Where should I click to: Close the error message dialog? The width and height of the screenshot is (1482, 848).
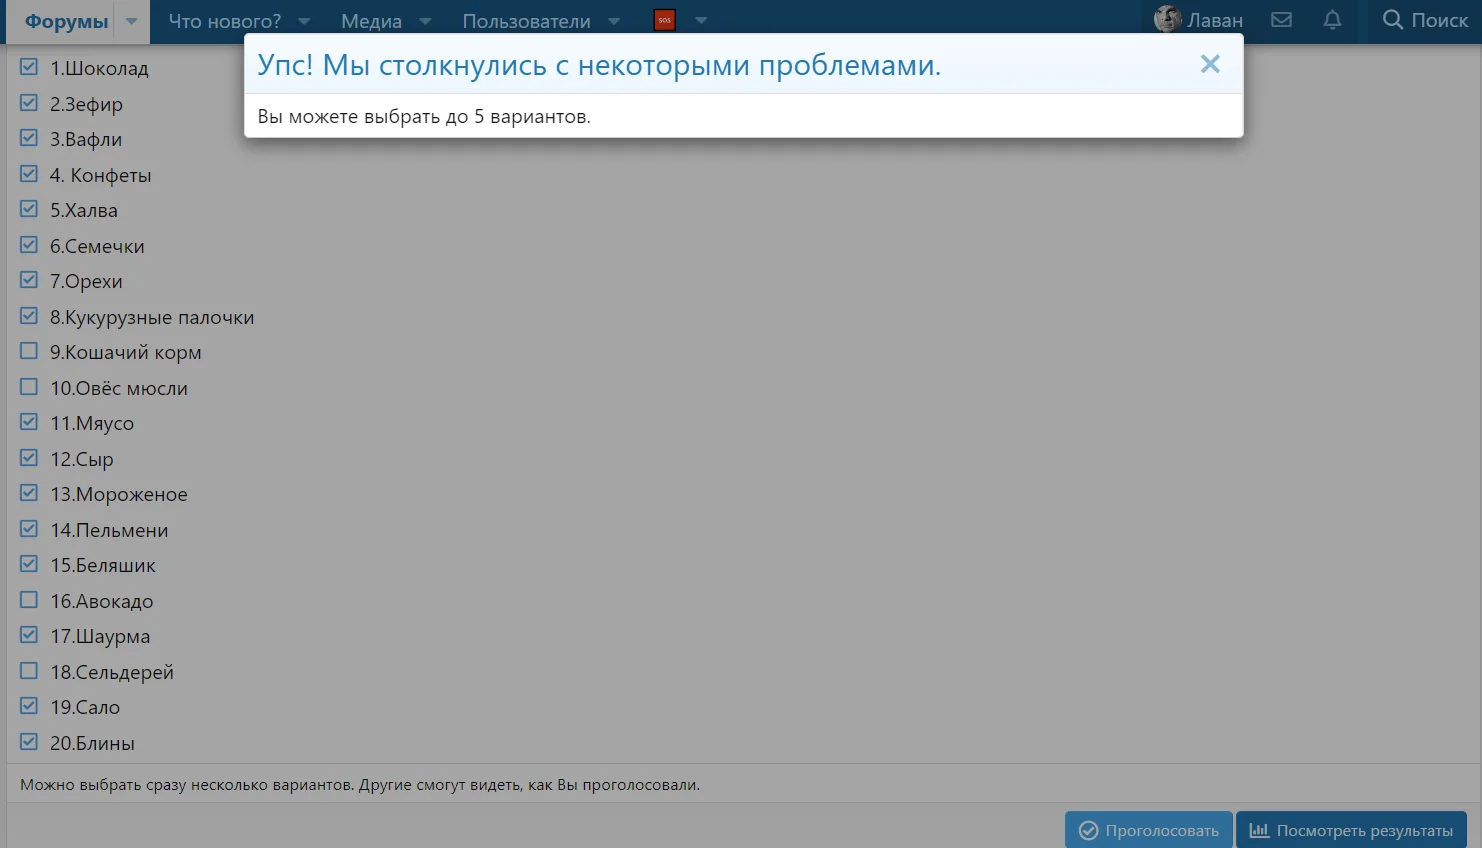(1210, 64)
